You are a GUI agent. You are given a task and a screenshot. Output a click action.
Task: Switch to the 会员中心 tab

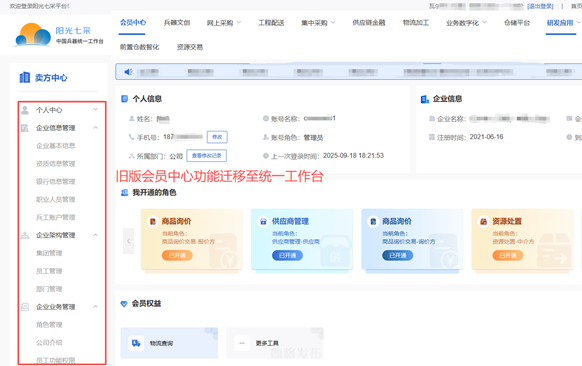tap(133, 23)
